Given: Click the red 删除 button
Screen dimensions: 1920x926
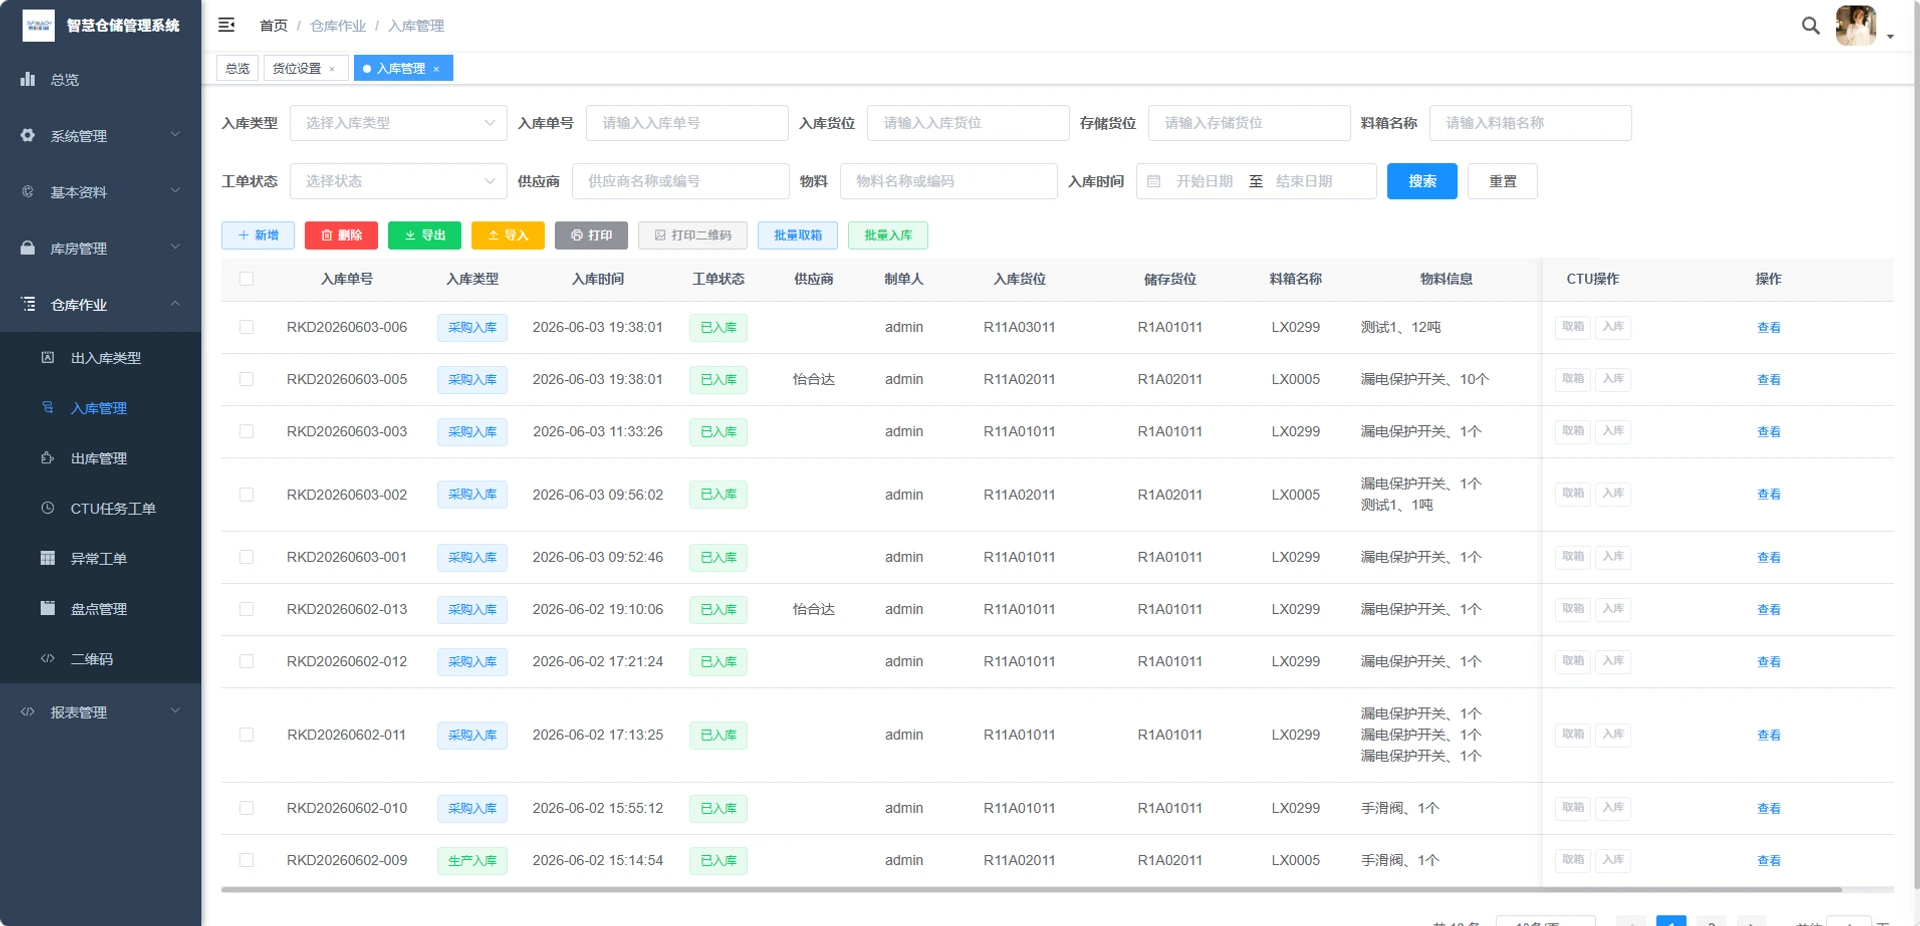Looking at the screenshot, I should pos(341,235).
